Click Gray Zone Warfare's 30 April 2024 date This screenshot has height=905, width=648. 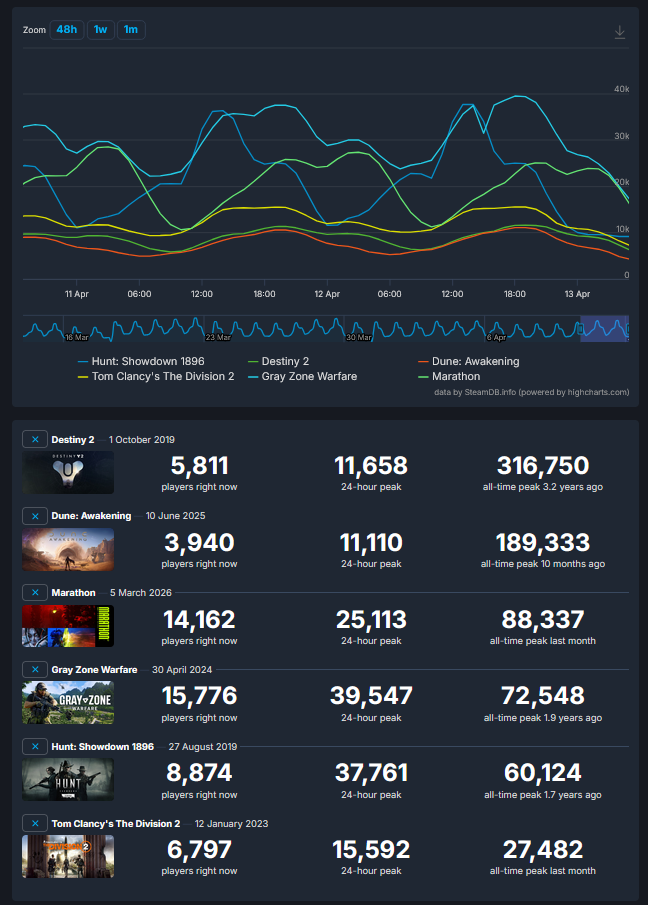(182, 670)
